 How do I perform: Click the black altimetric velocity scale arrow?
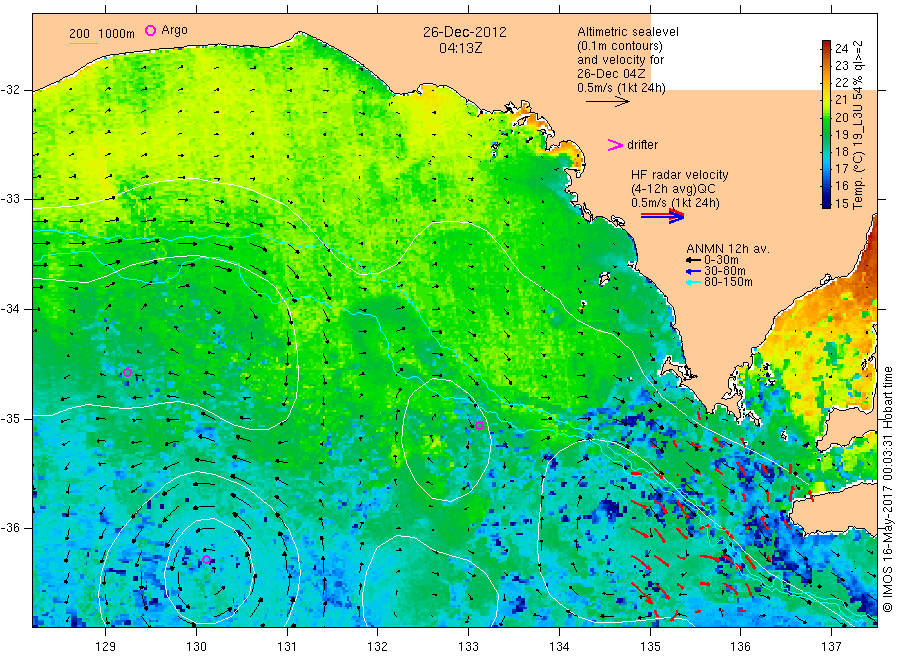click(608, 102)
